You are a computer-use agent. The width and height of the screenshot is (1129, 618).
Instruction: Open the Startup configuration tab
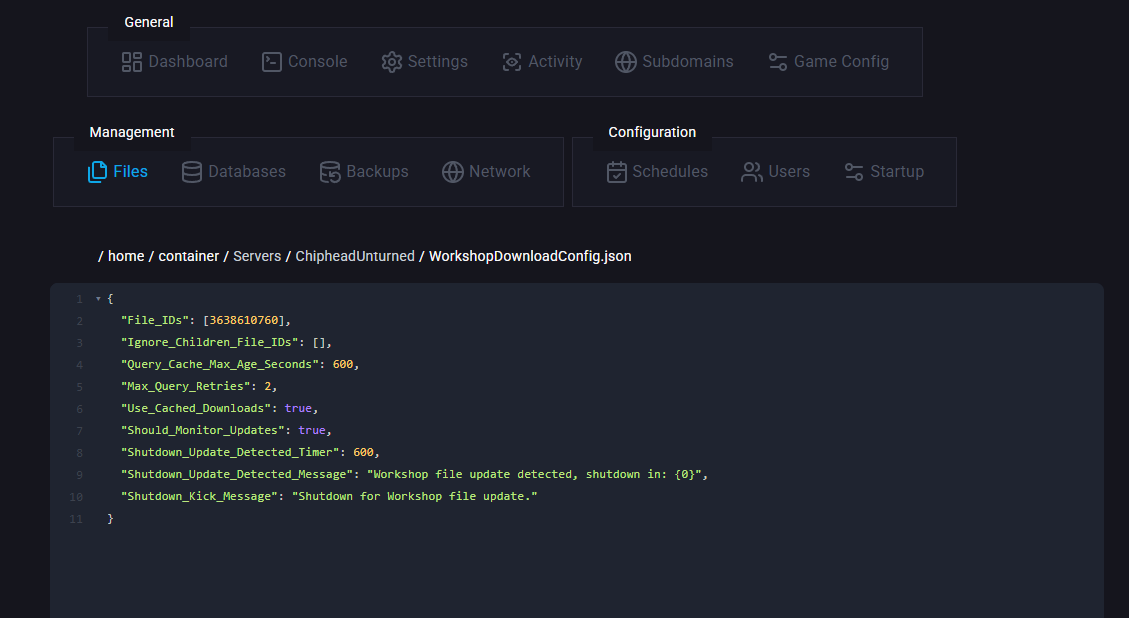[x=884, y=172]
